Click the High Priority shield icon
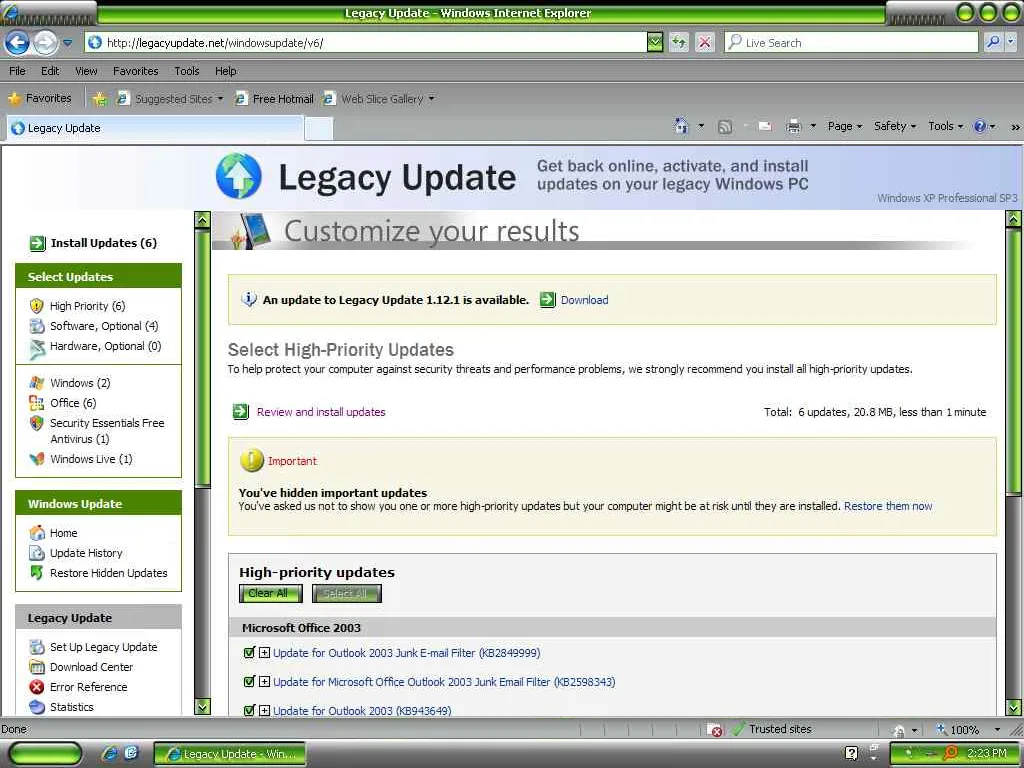This screenshot has width=1024, height=768. tap(37, 306)
